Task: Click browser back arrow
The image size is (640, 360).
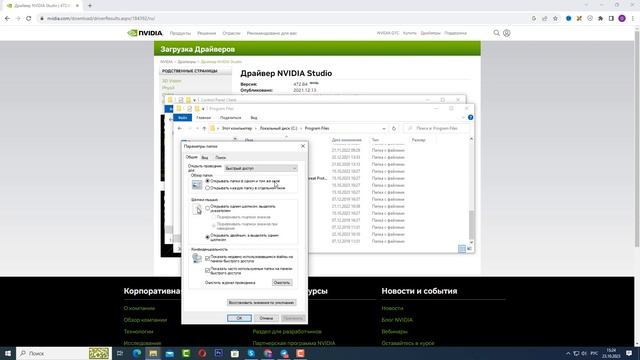Action: point(7,18)
